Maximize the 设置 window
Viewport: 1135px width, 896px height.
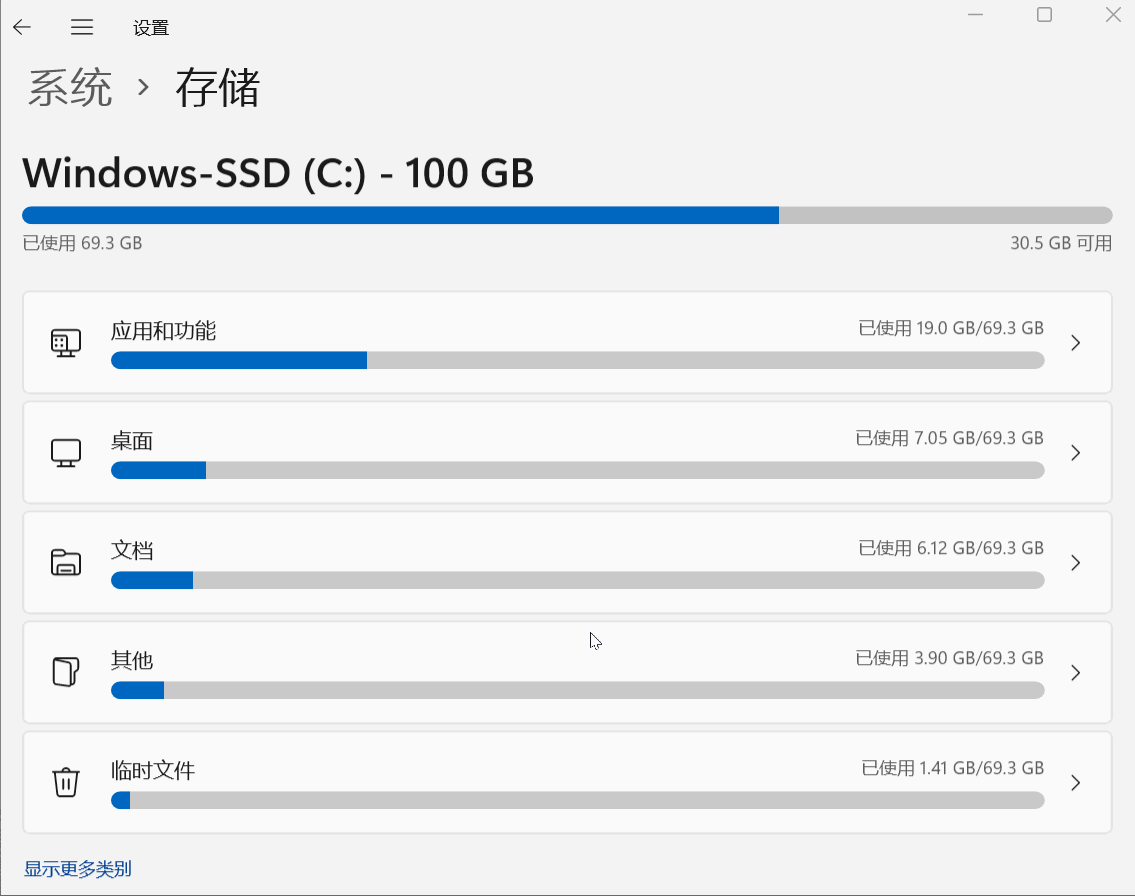click(x=1044, y=15)
